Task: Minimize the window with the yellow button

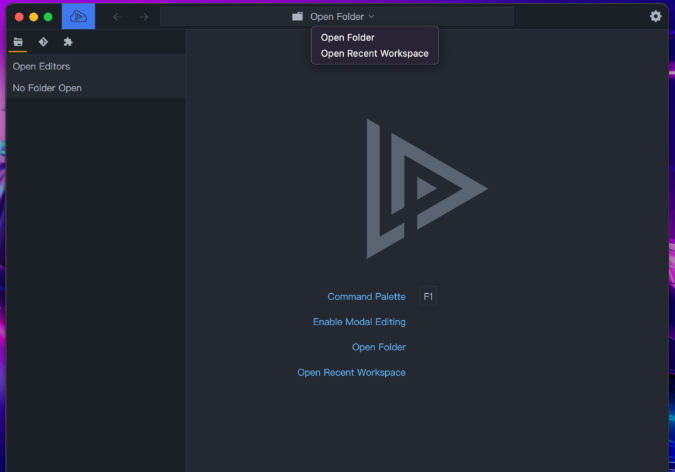Action: tap(34, 17)
